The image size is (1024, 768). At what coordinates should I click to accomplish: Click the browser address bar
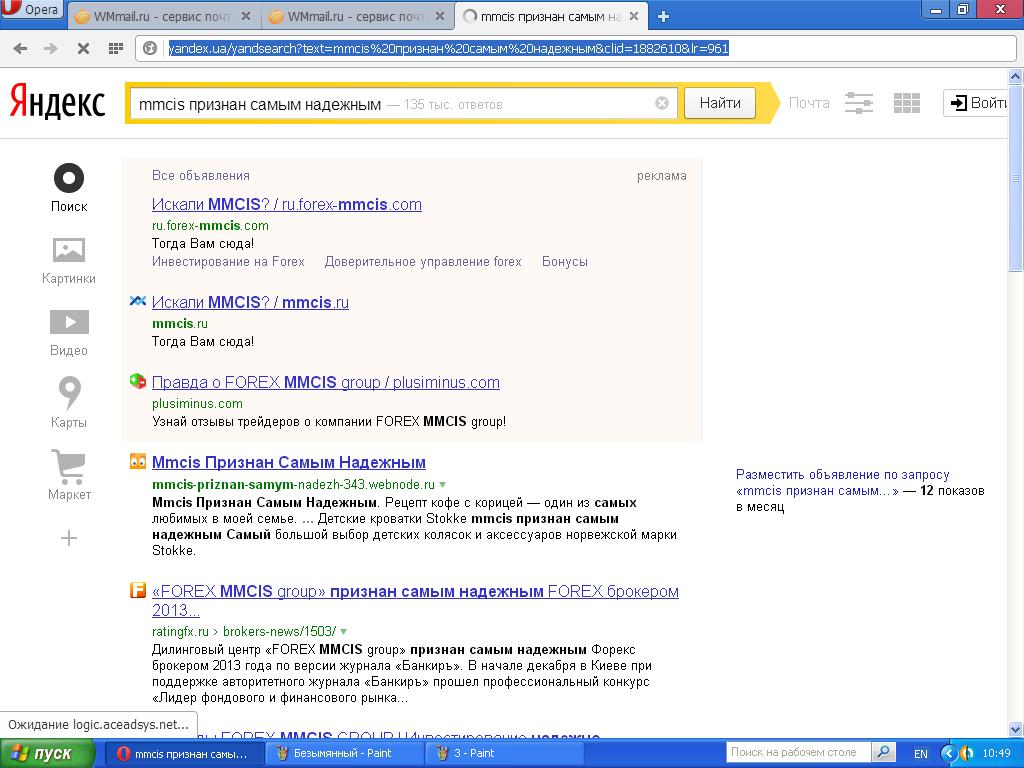(577, 48)
